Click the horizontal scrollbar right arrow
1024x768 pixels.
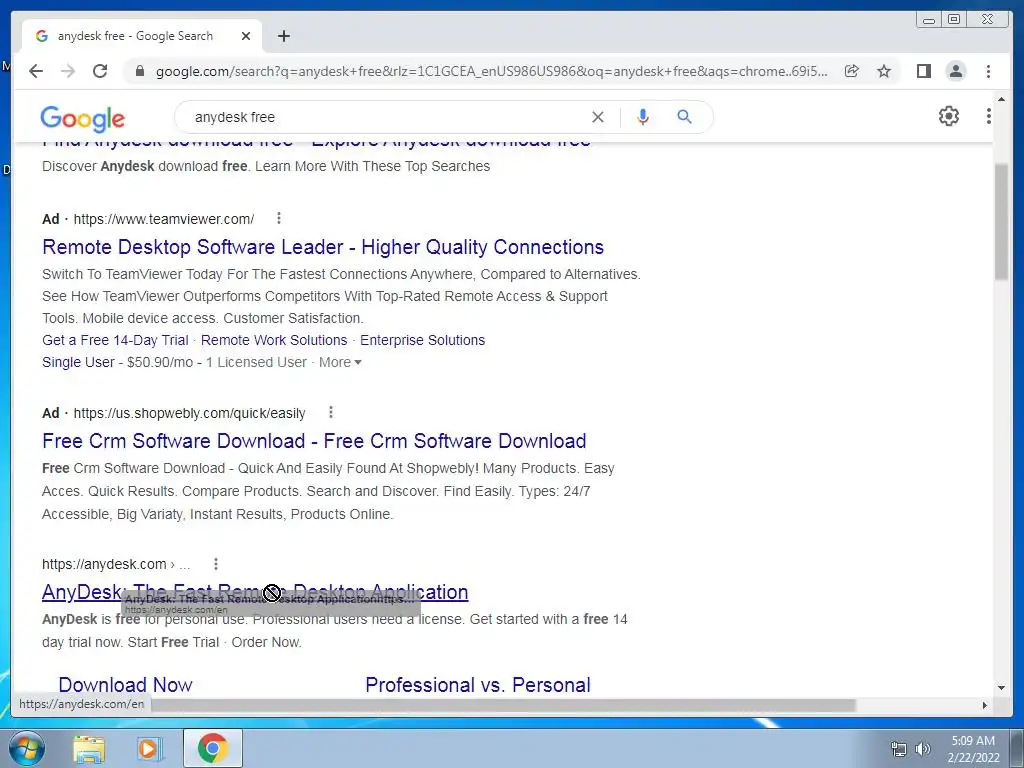985,705
